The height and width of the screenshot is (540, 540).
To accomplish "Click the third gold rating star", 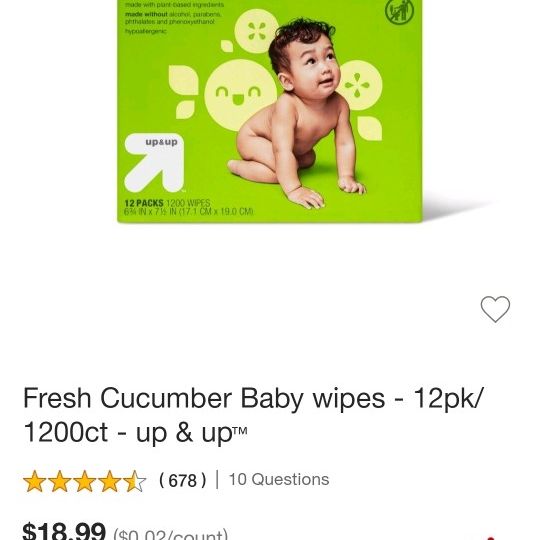I will (84, 481).
